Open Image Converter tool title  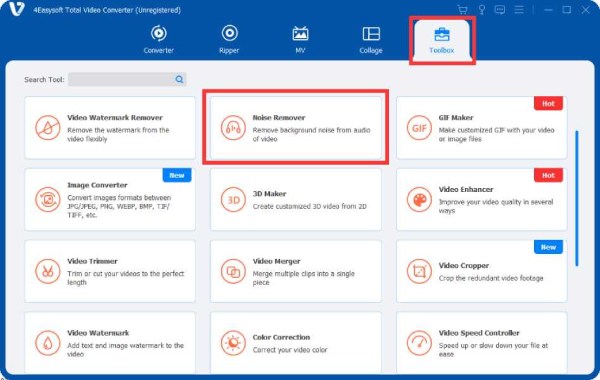point(97,185)
